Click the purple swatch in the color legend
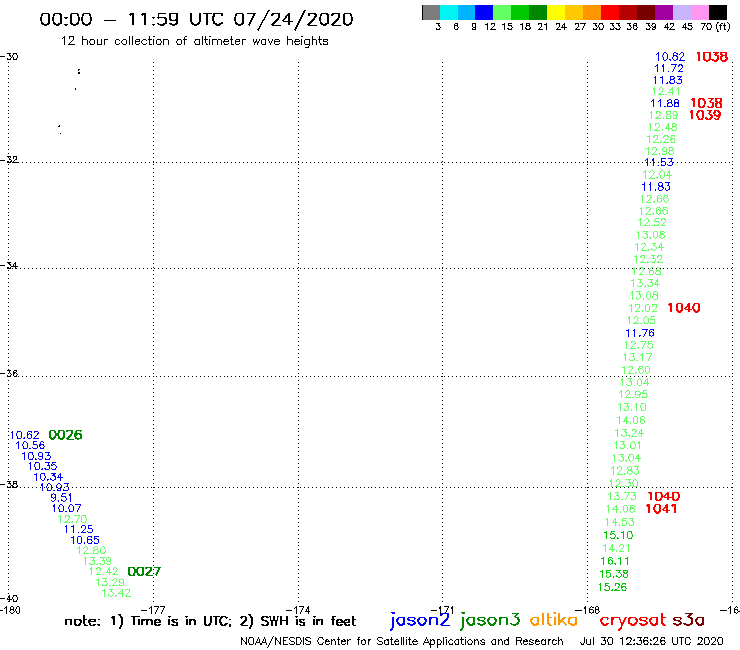740x650 pixels. [x=664, y=12]
